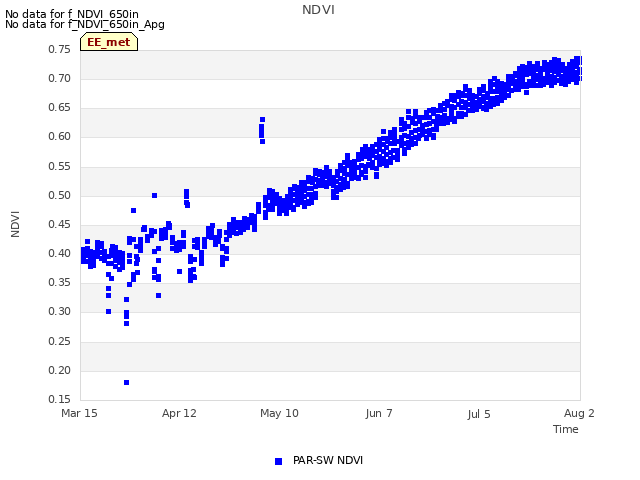The height and width of the screenshot is (480, 640).
Task: Click the 0.55 y-axis tick label
Action: click(59, 167)
